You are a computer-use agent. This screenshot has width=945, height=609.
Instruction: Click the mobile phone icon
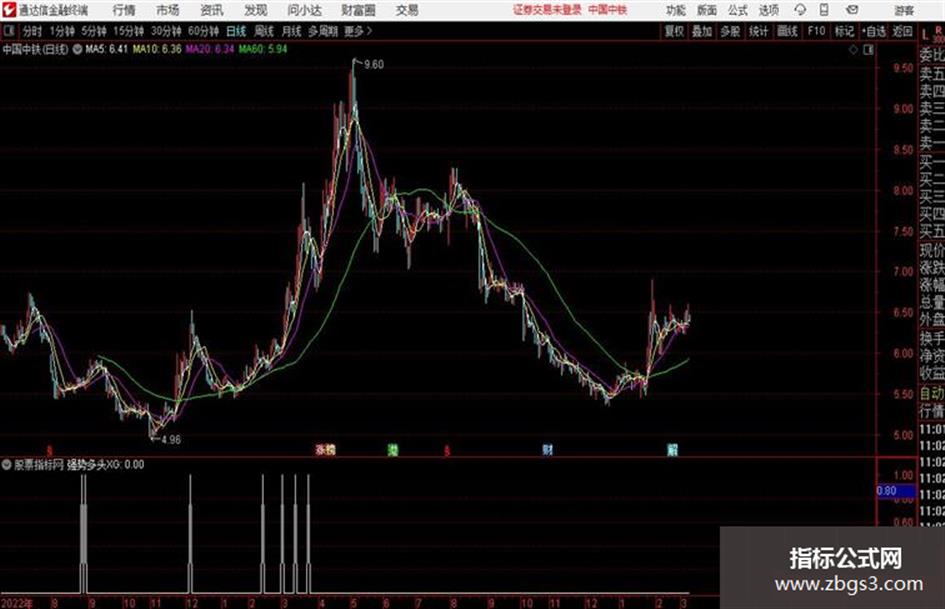[x=824, y=10]
